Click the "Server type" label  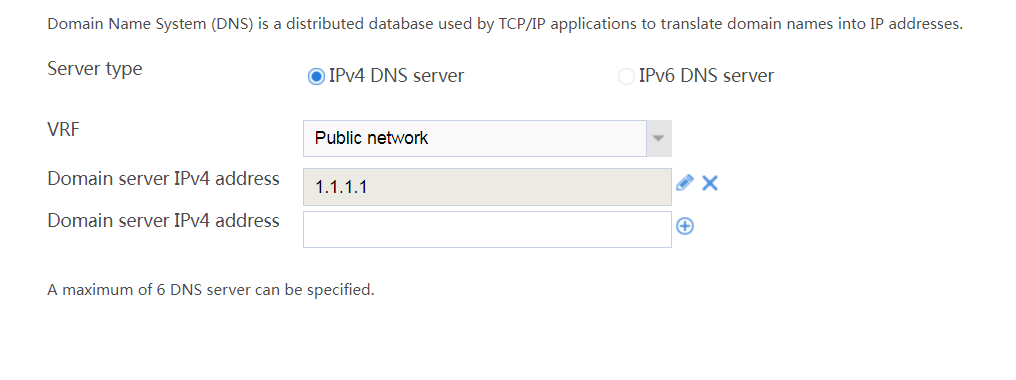(x=95, y=69)
